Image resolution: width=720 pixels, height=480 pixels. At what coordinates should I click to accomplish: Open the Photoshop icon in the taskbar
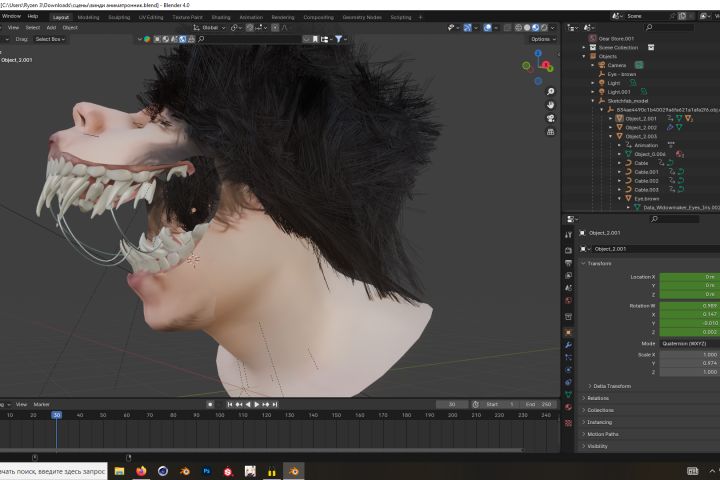(206, 470)
